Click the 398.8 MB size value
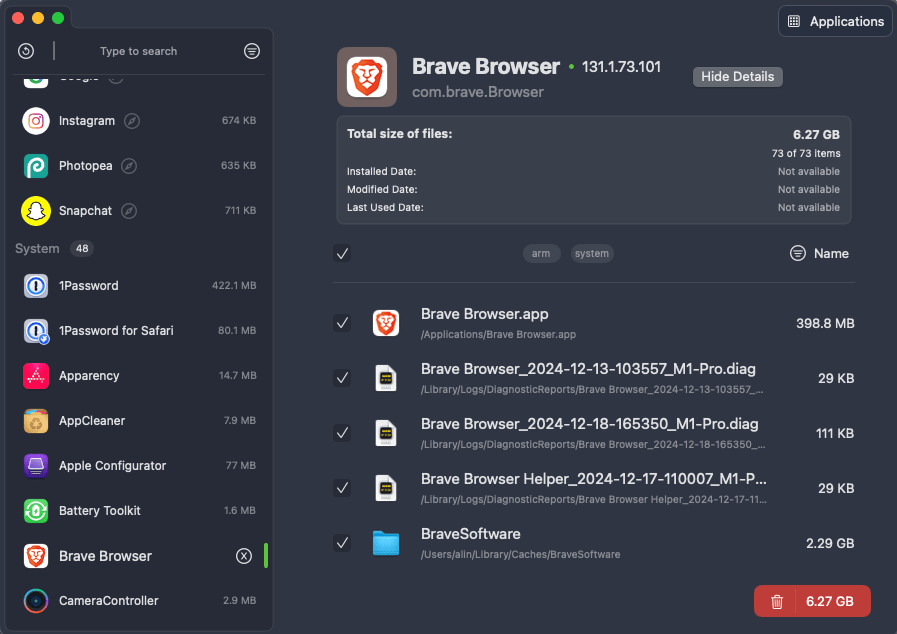897x634 pixels. coord(825,323)
